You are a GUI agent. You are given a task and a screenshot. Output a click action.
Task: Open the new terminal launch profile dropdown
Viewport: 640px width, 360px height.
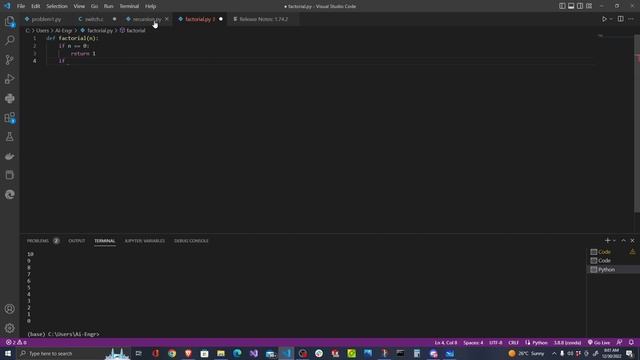(x=614, y=240)
